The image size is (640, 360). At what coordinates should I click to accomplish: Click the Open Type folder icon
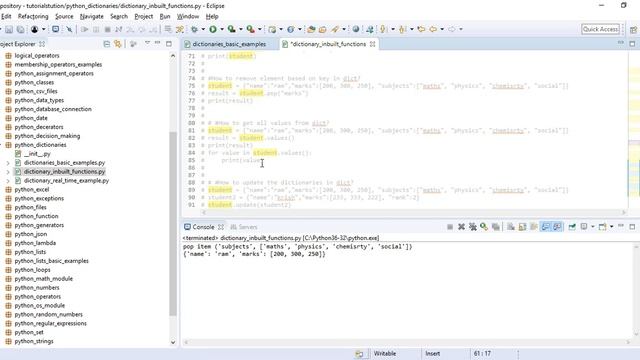coord(311,29)
